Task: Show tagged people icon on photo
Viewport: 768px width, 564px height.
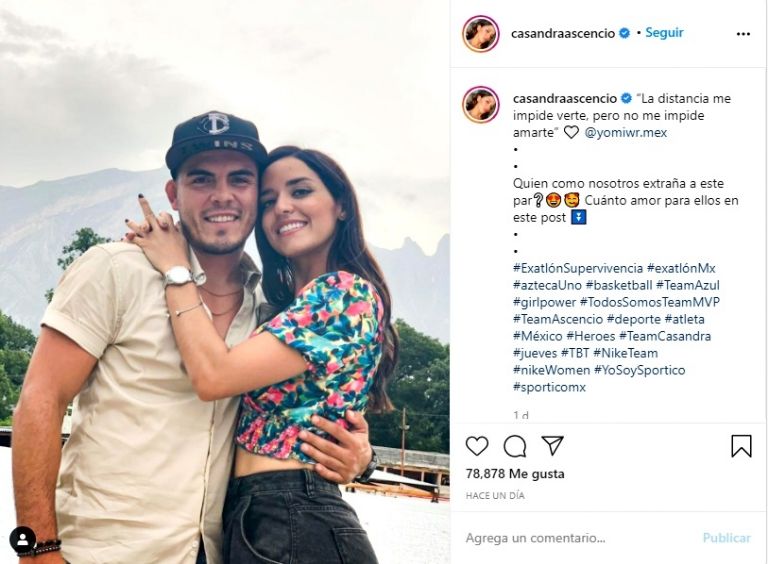Action: pos(23,540)
